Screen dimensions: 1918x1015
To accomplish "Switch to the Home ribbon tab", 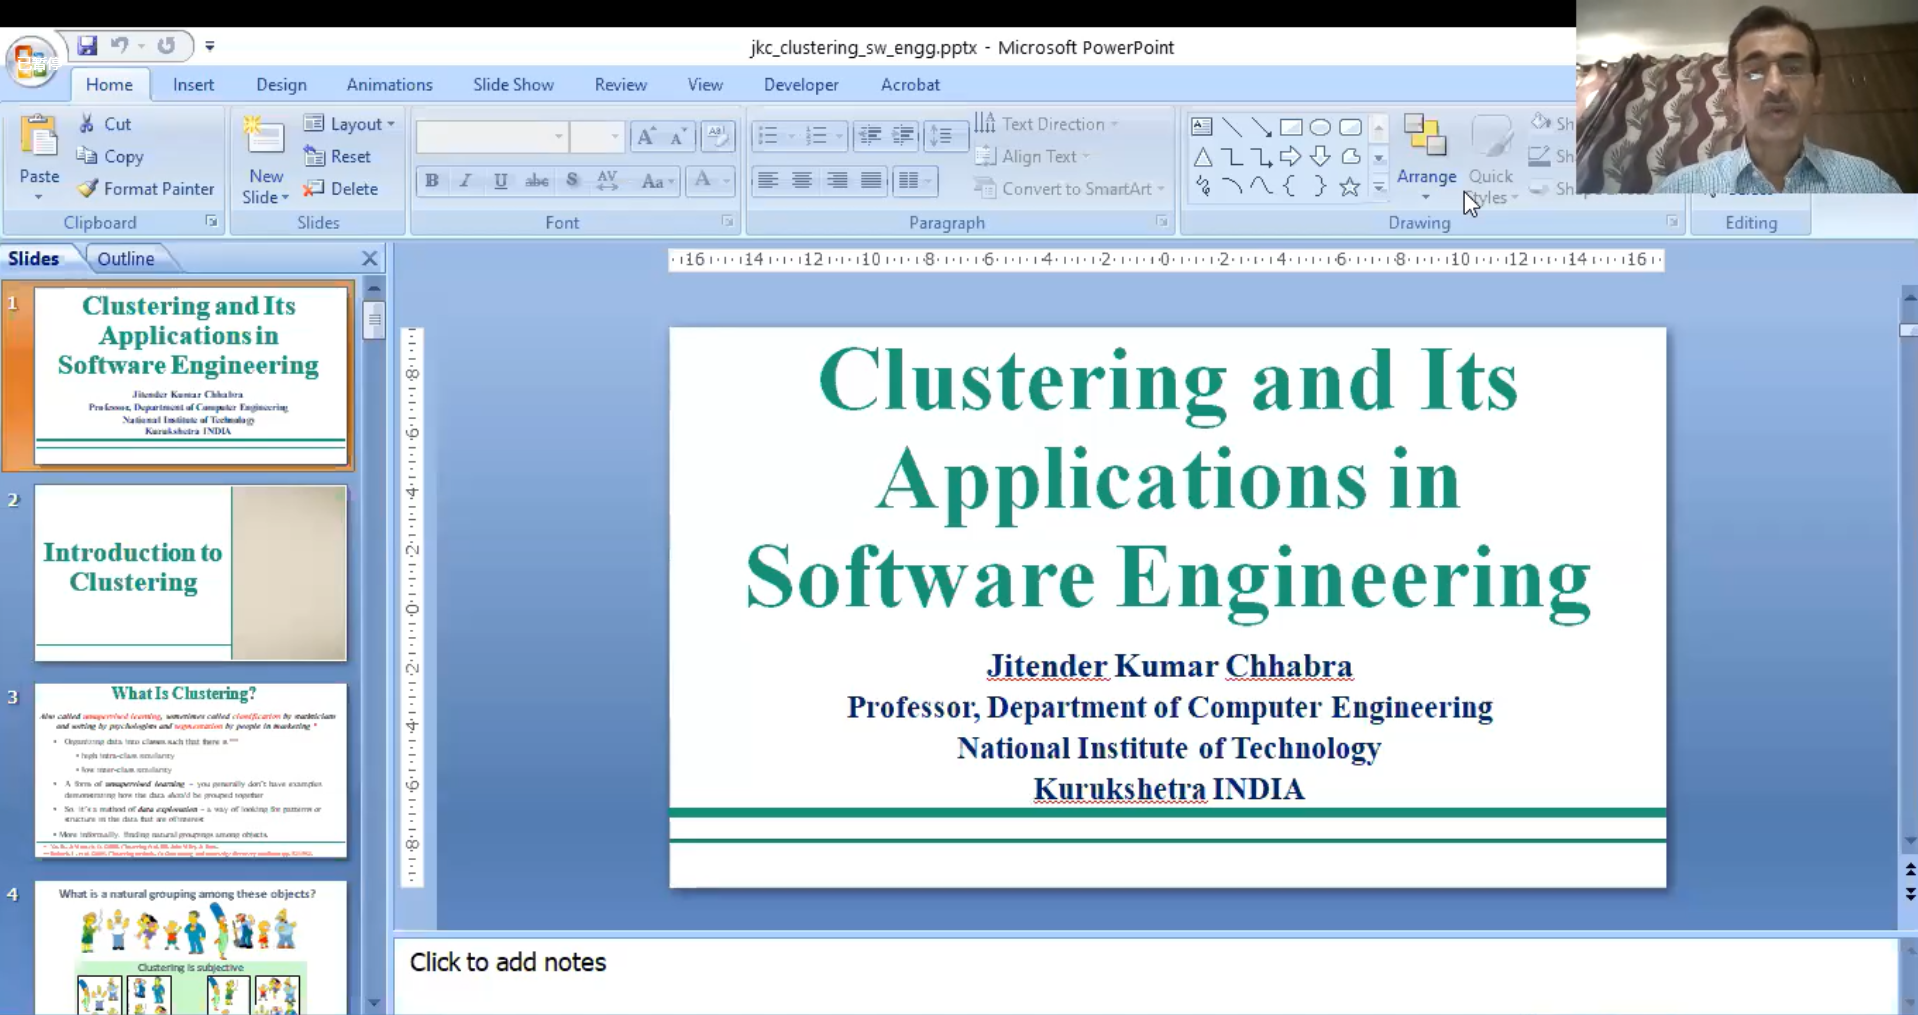I will coord(109,85).
